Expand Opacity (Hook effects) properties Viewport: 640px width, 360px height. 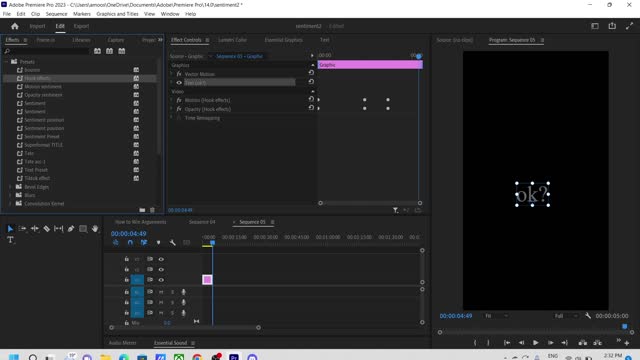(x=172, y=109)
